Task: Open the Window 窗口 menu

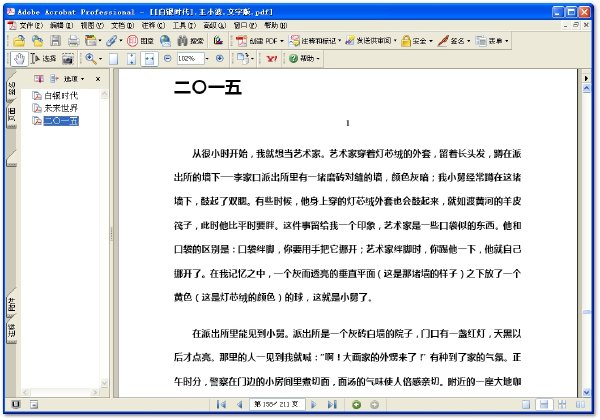Action: (245, 26)
